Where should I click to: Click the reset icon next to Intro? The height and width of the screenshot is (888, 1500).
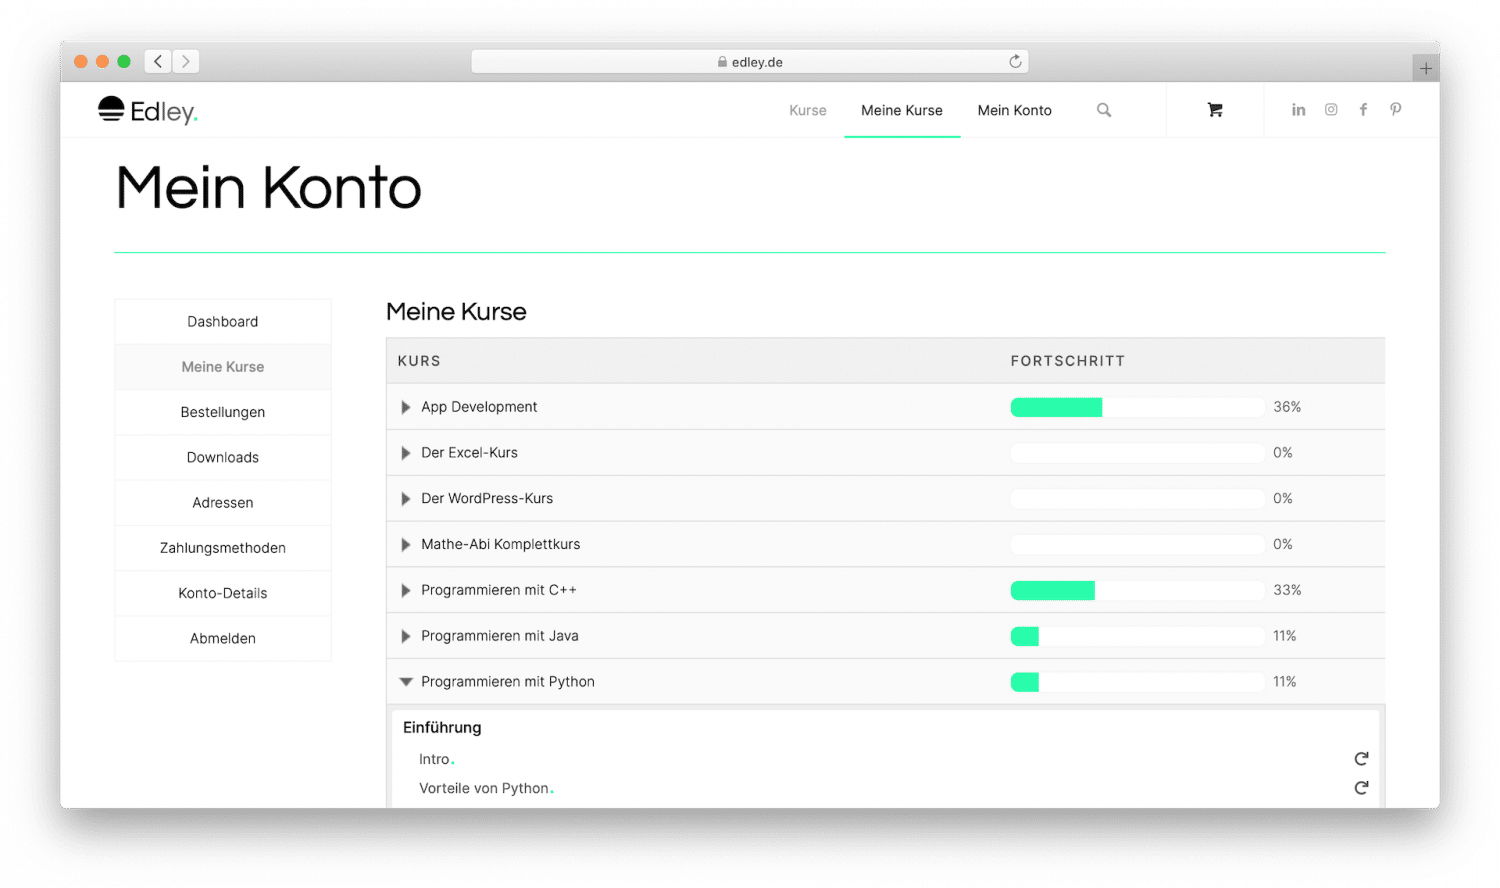tap(1361, 759)
